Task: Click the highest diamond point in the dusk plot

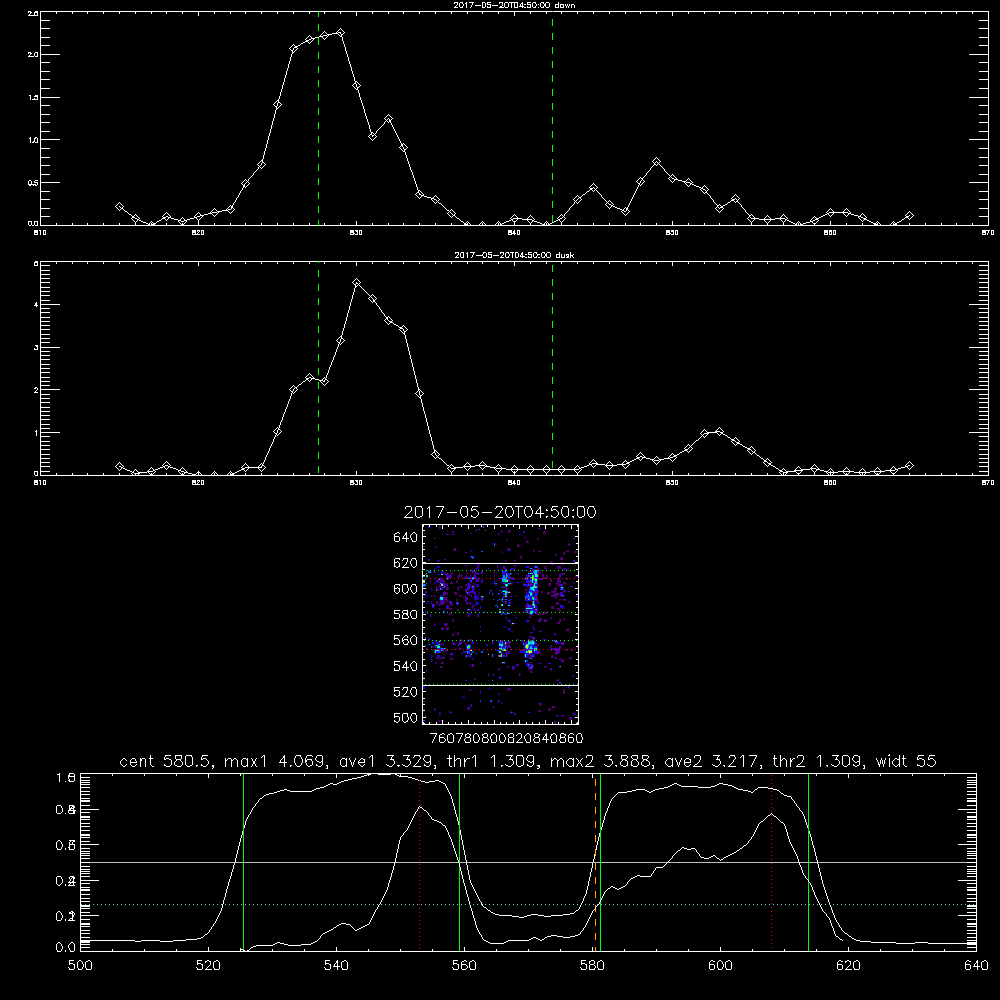Action: pyautogui.click(x=357, y=283)
